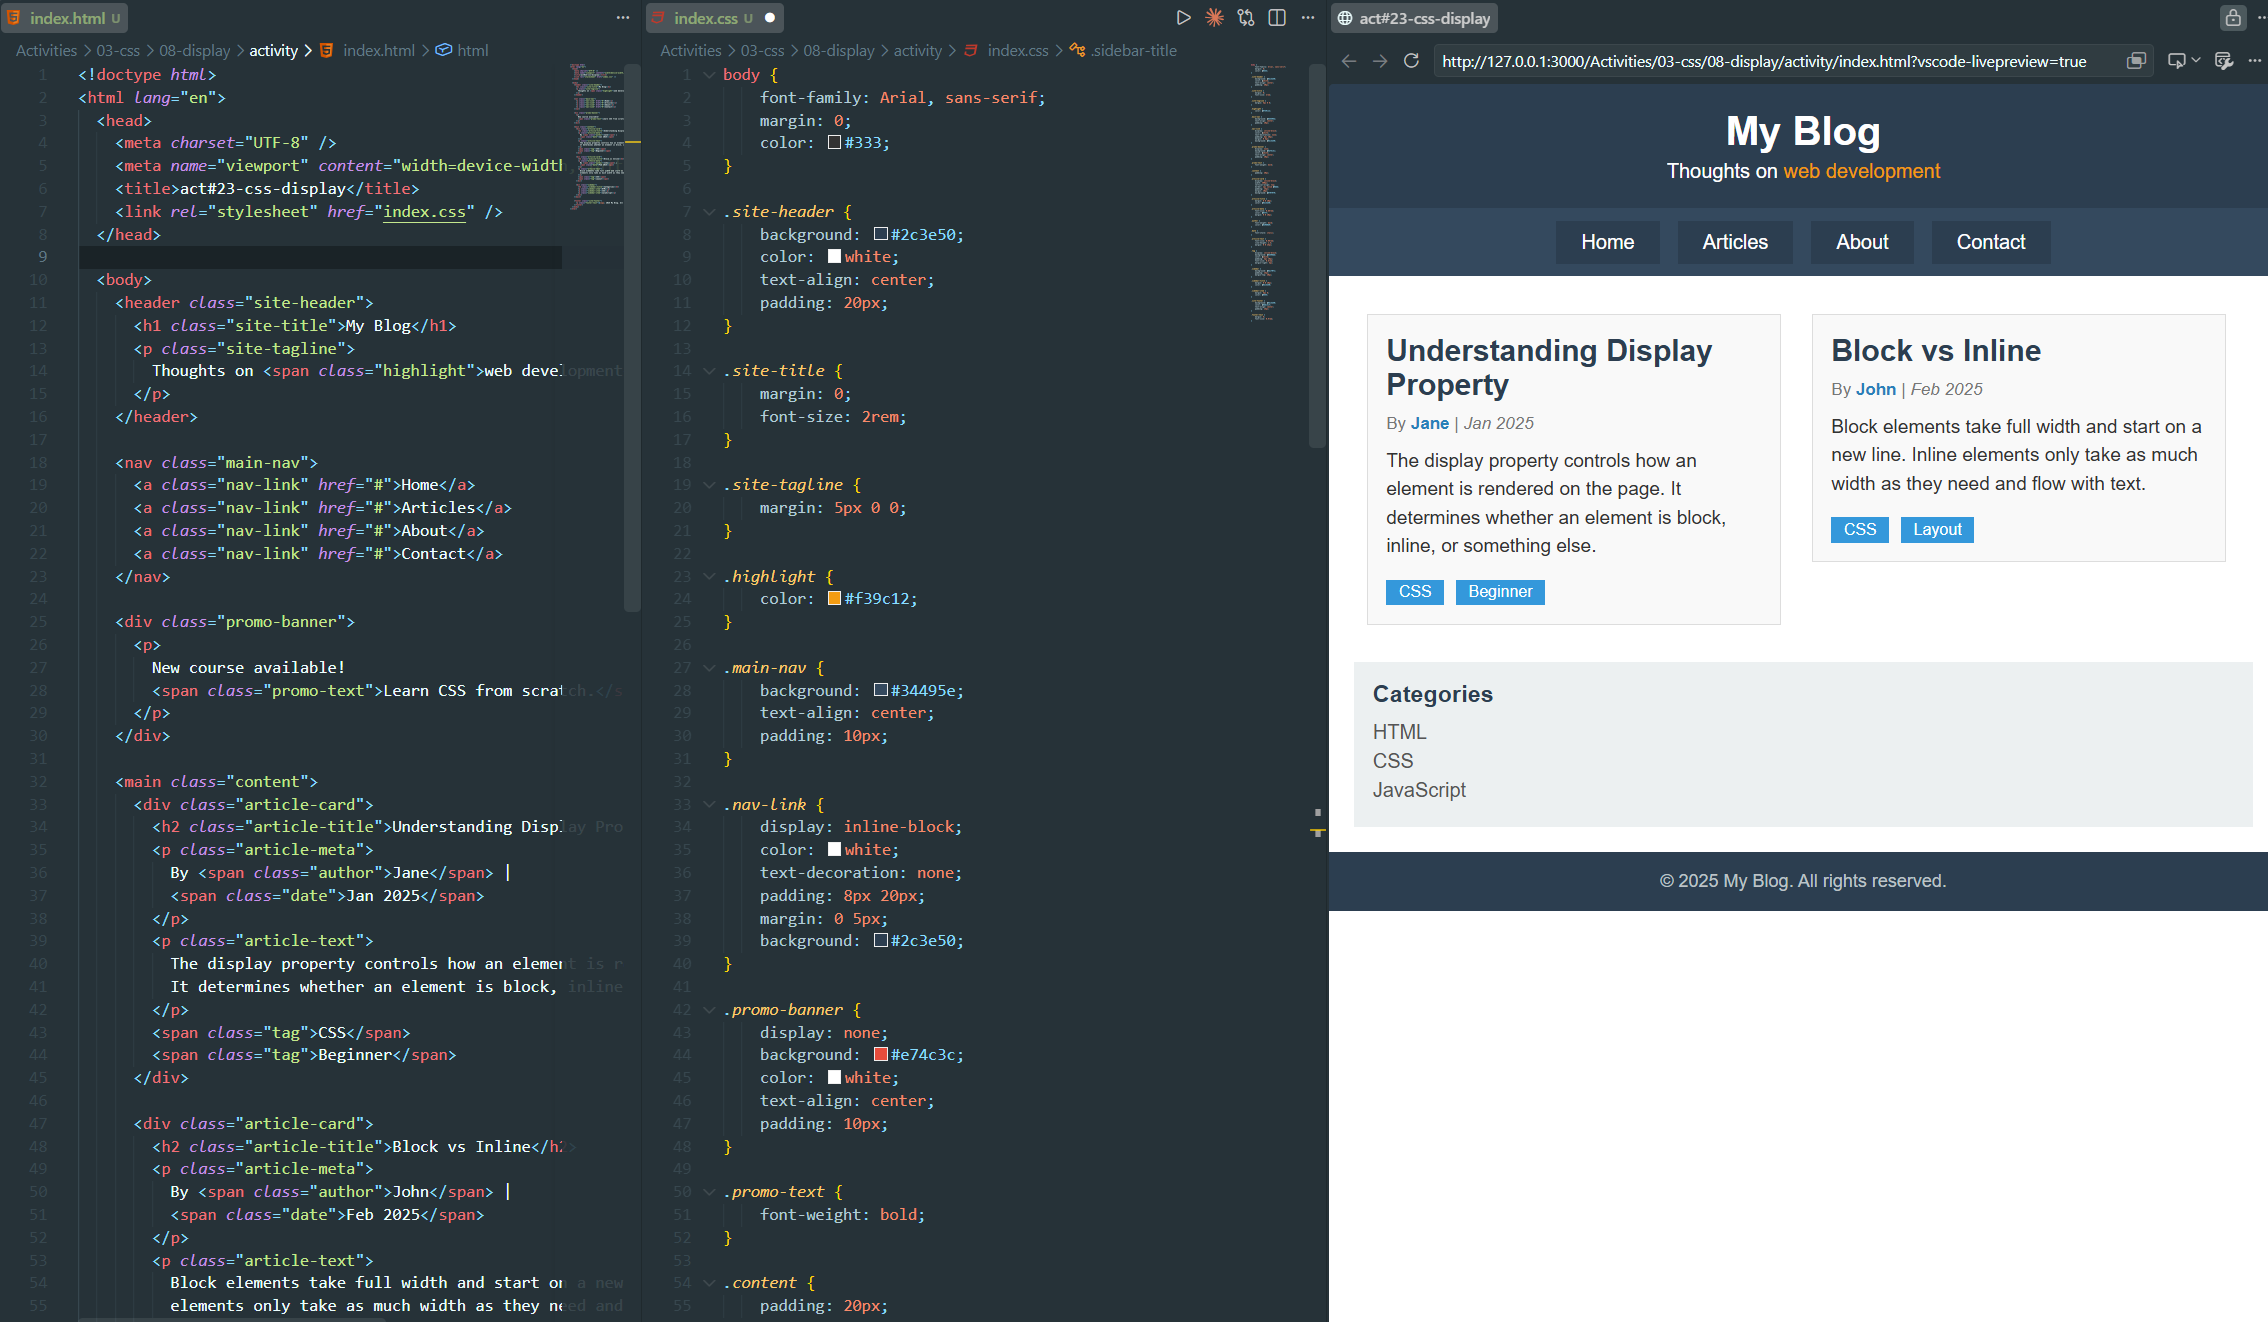Open the #f39c12 highlight color swatch
The height and width of the screenshot is (1322, 2268).
pyautogui.click(x=834, y=599)
